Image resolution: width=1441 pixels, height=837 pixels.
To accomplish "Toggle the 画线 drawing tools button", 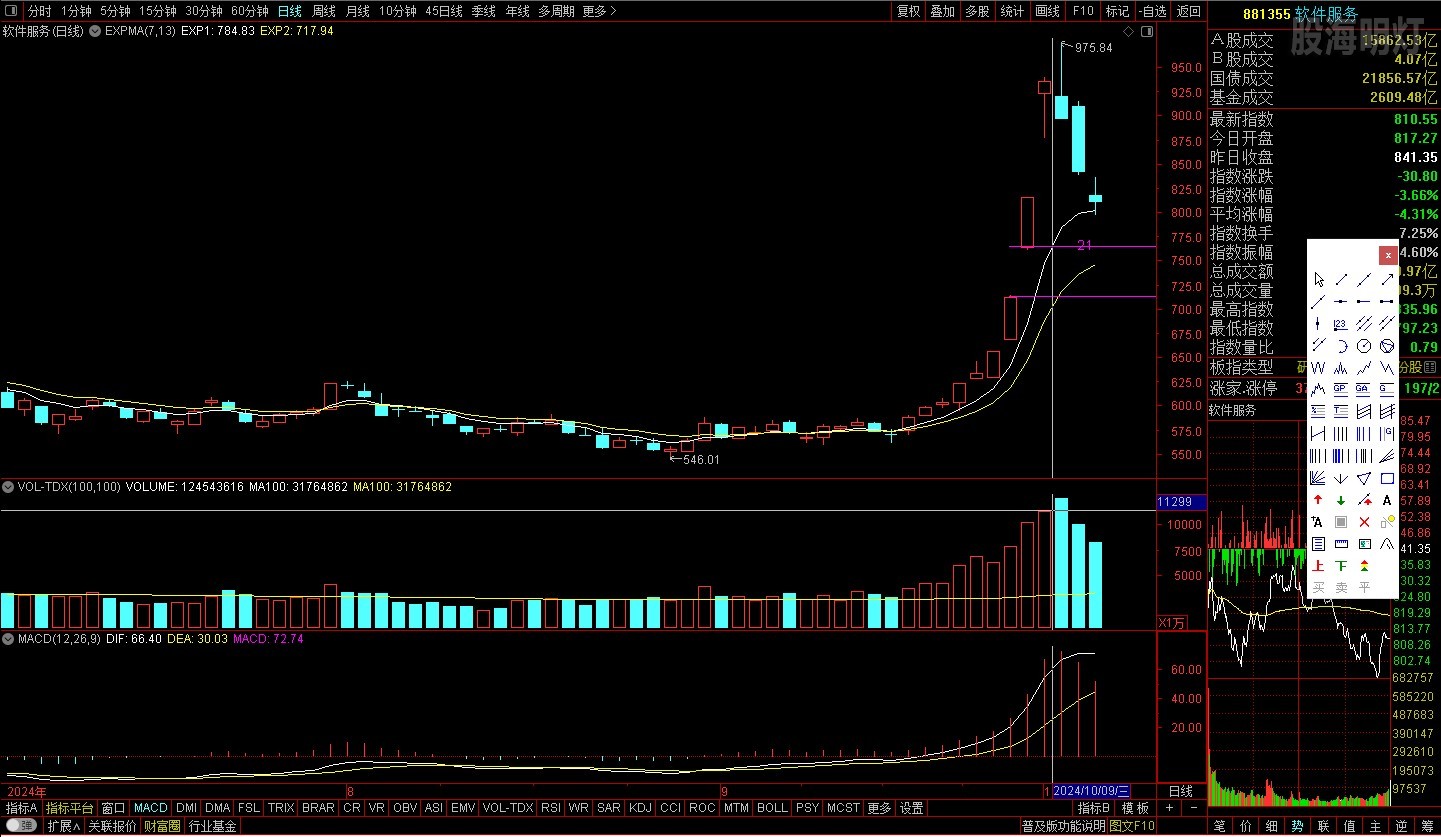I will pyautogui.click(x=1047, y=11).
